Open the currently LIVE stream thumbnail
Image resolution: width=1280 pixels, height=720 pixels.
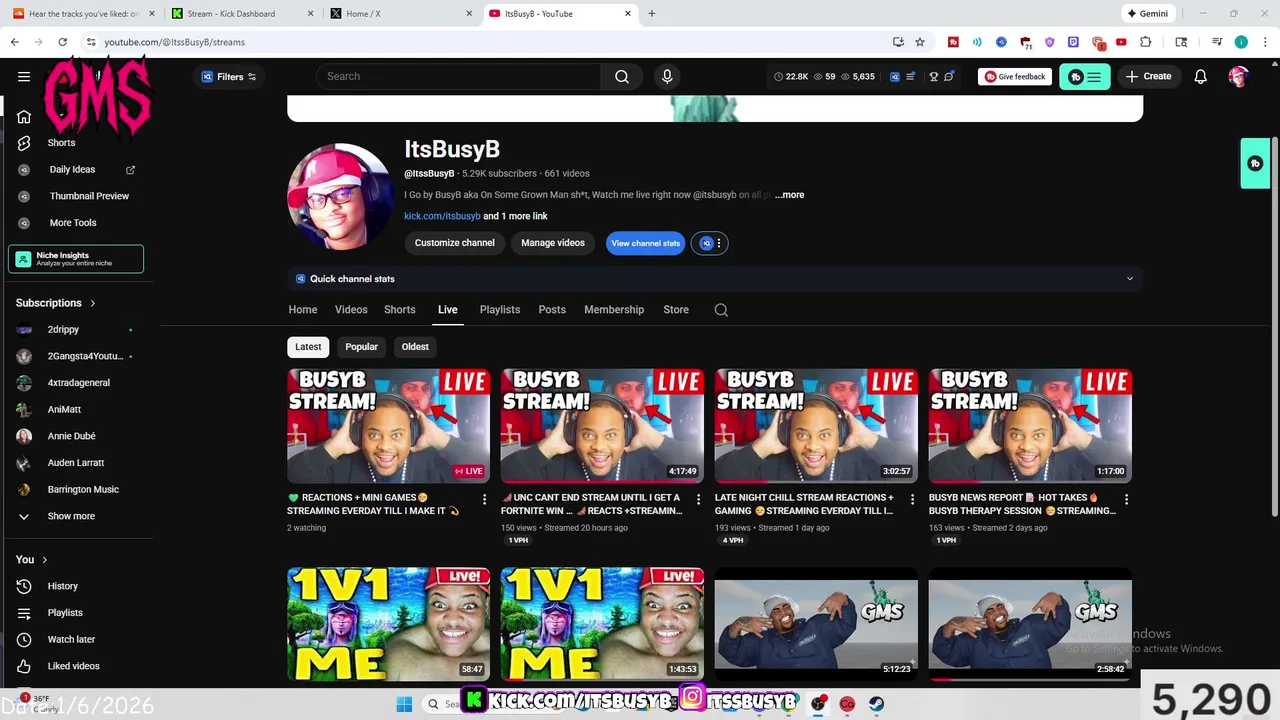point(389,426)
